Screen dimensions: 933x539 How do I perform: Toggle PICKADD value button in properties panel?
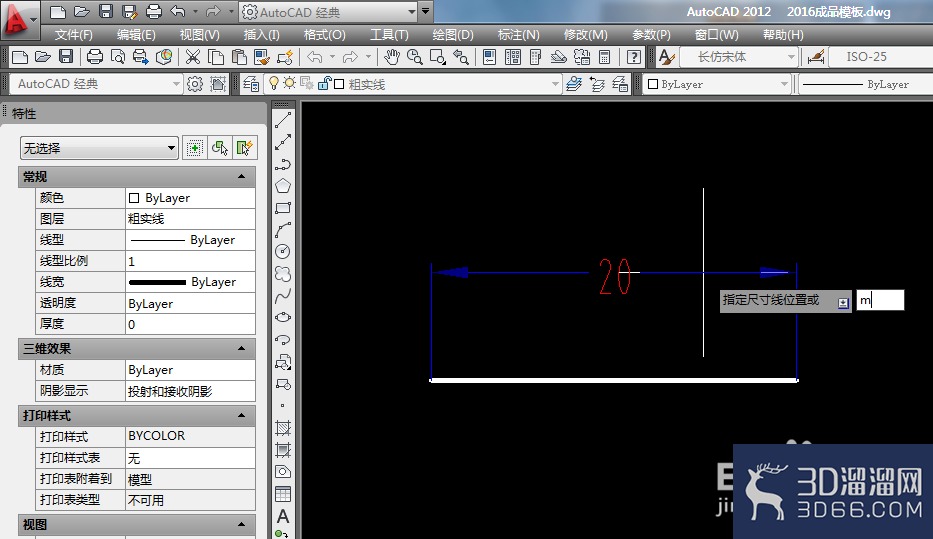195,148
